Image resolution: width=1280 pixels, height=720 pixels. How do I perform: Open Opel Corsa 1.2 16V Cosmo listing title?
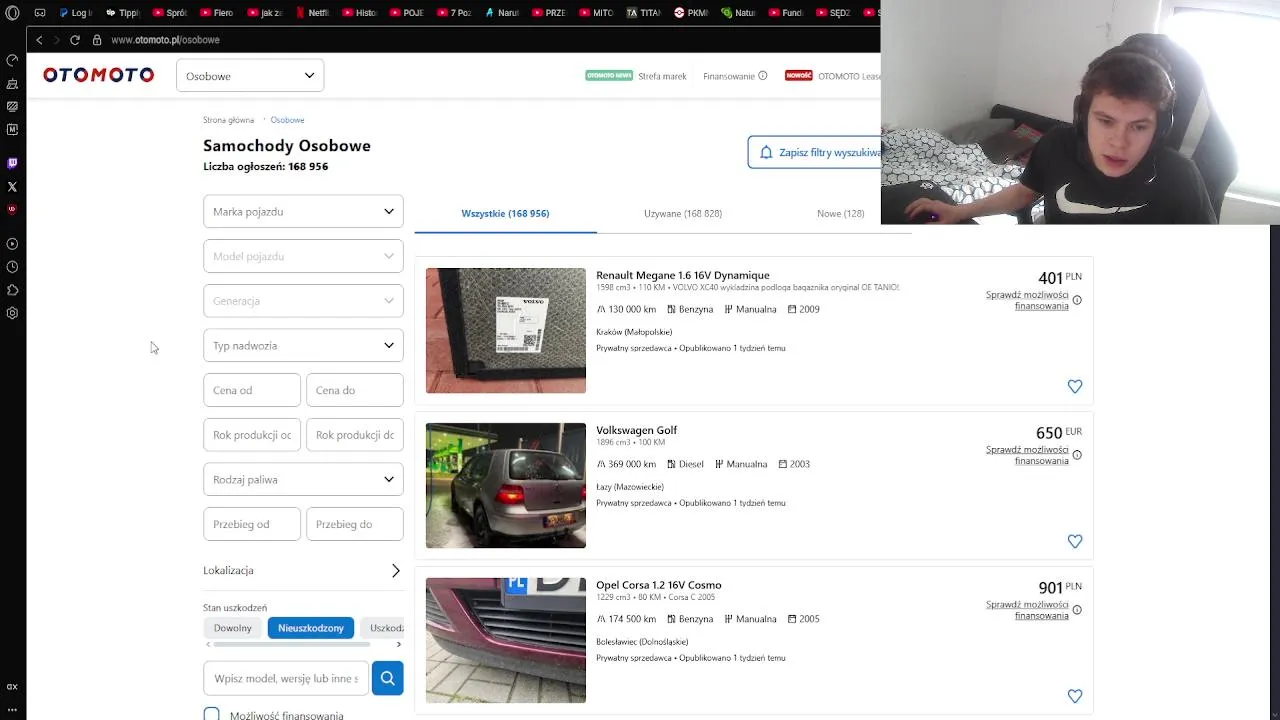pyautogui.click(x=659, y=585)
